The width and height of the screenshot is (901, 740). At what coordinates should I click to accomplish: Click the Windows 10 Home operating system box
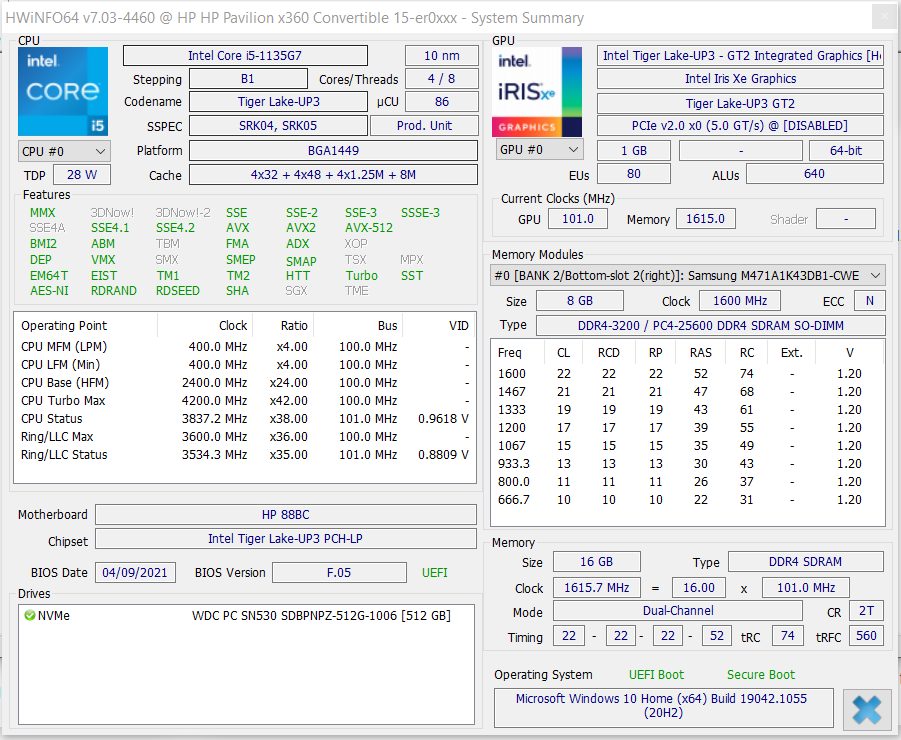(664, 707)
